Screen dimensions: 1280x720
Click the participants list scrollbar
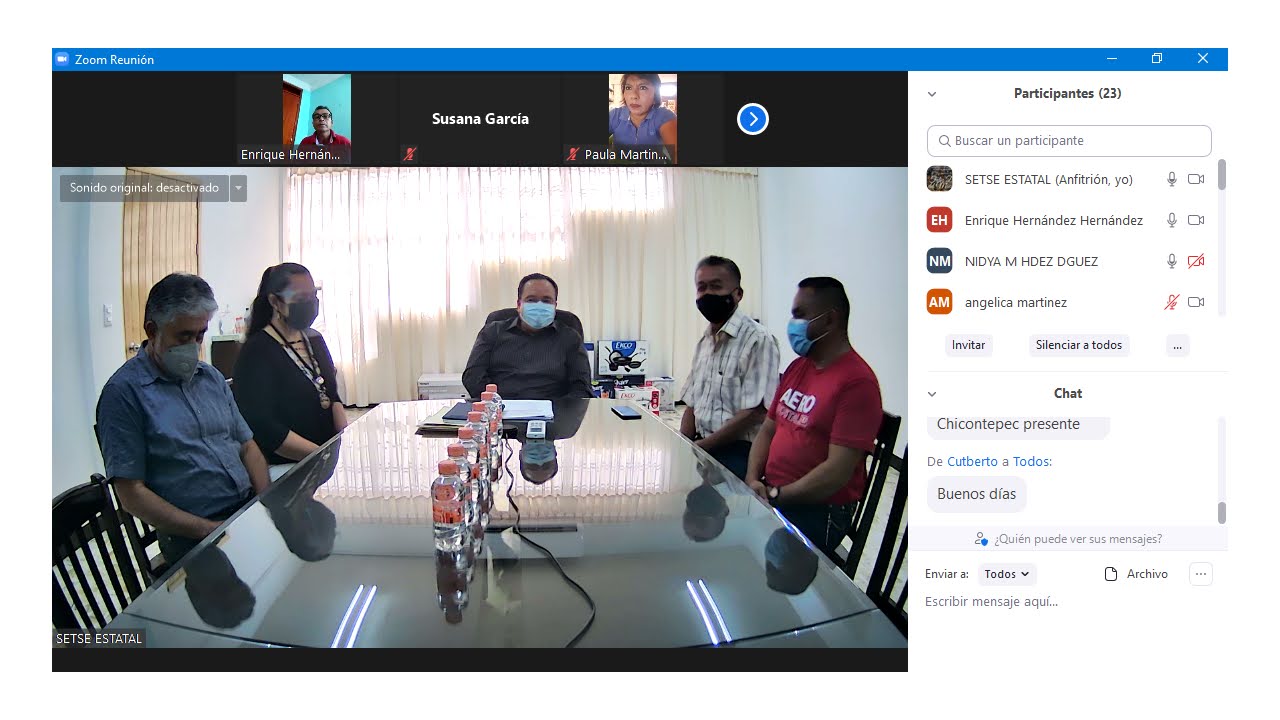[x=1221, y=175]
